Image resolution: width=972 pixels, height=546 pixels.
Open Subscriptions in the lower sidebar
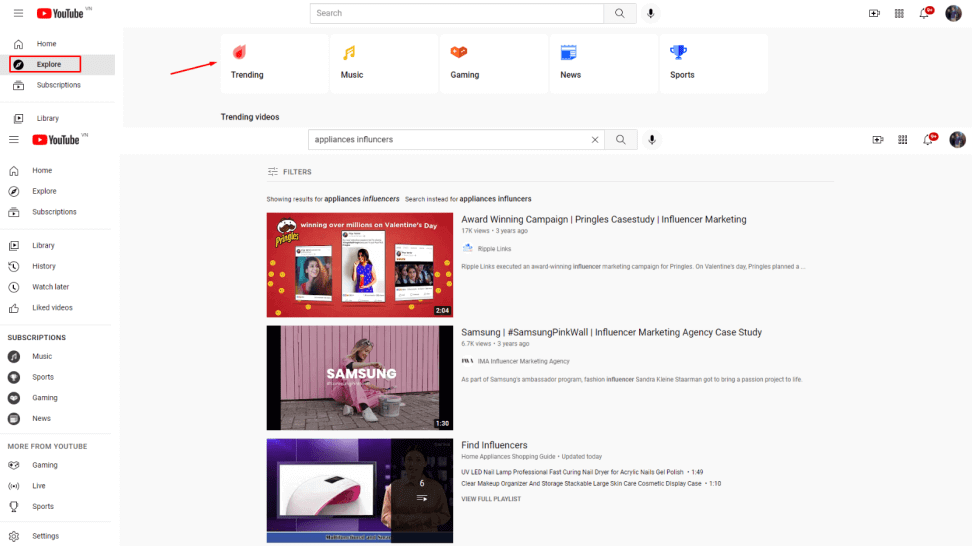point(56,212)
